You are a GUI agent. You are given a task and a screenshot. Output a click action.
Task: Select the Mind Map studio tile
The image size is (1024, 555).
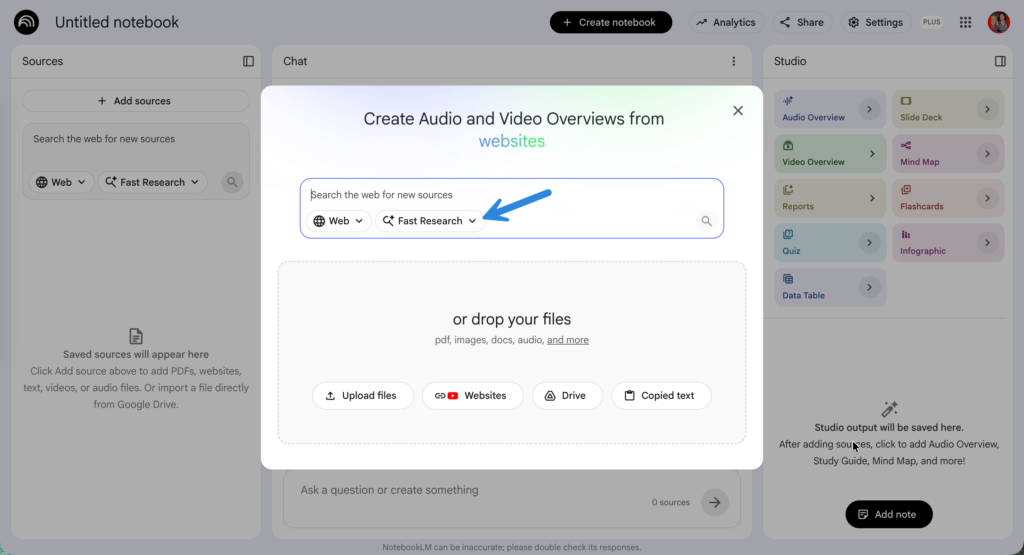tap(948, 153)
